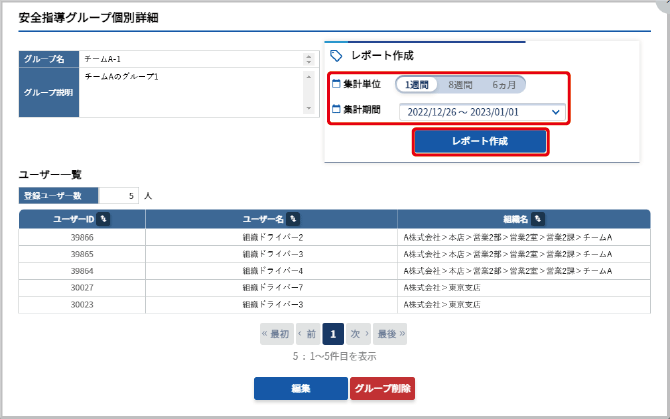This screenshot has width=670, height=419.
Task: Jump to 最初 page in pagination
Action: click(x=276, y=334)
